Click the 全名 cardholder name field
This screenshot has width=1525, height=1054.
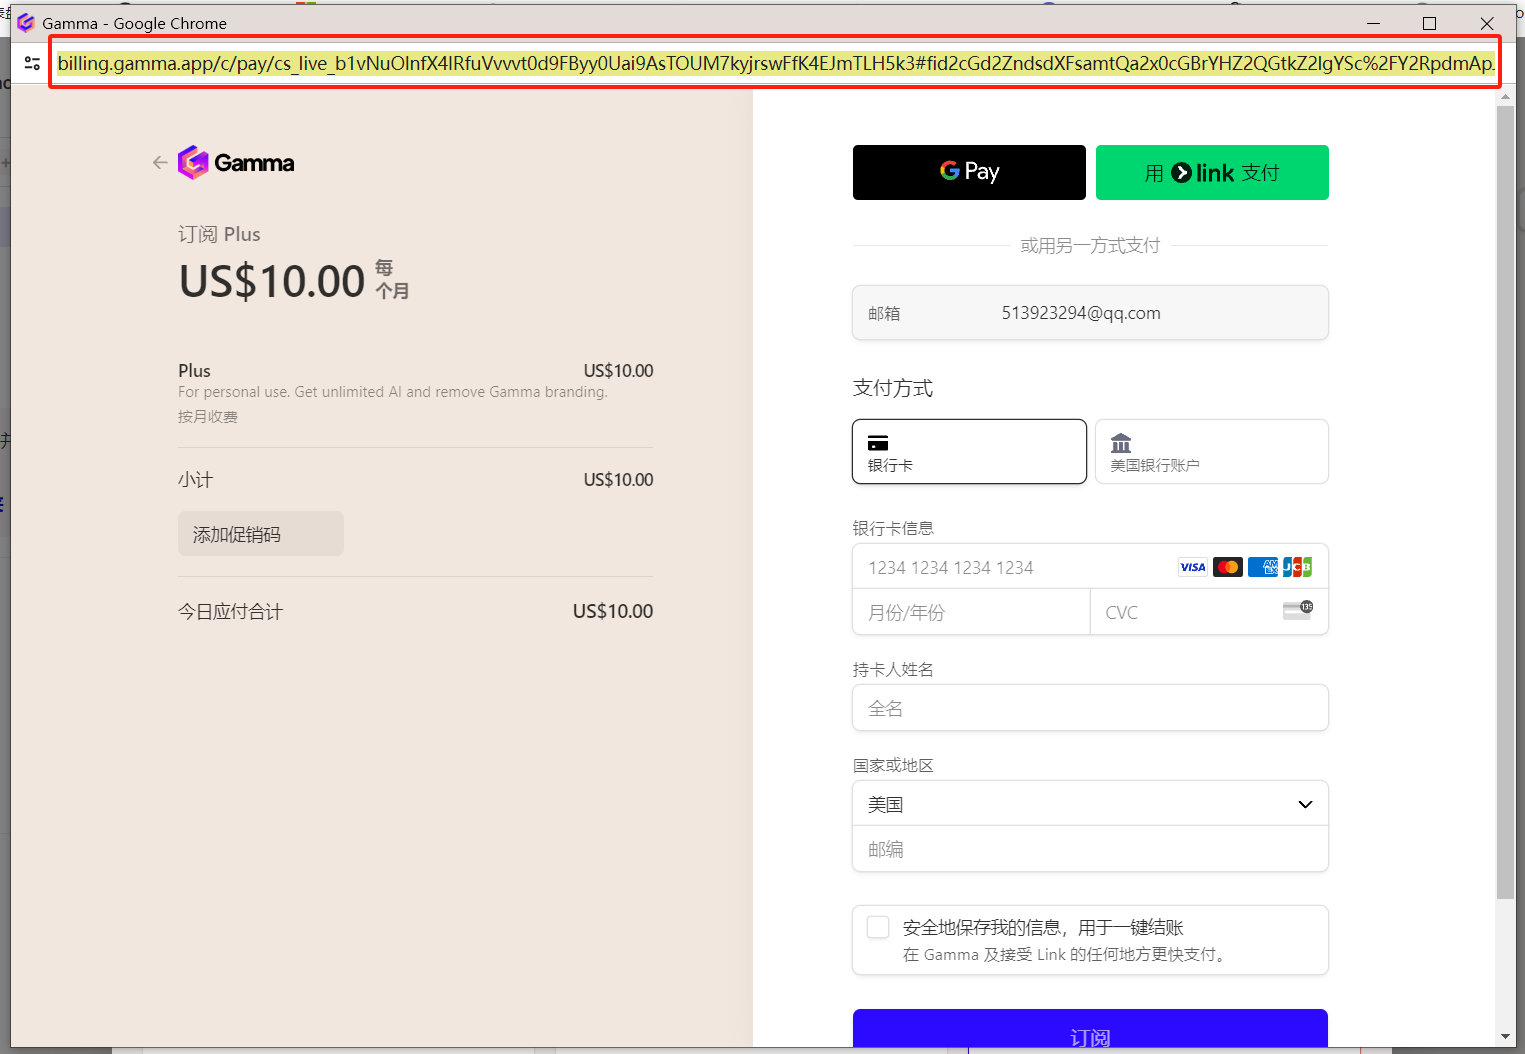(x=1090, y=708)
